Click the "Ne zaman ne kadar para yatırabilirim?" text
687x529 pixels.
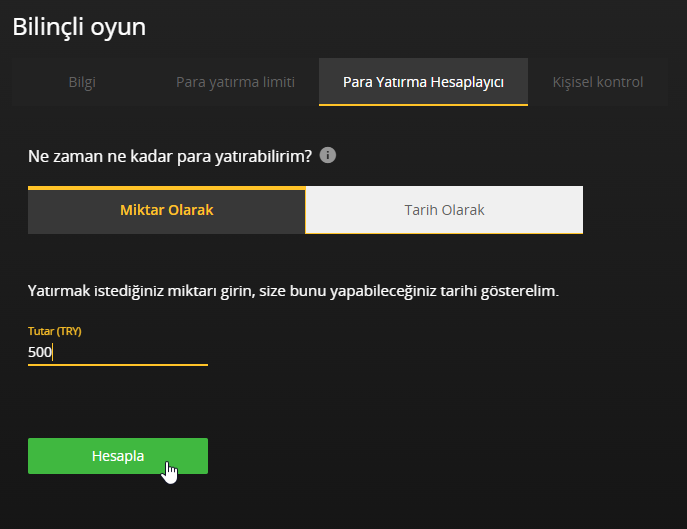(170, 156)
